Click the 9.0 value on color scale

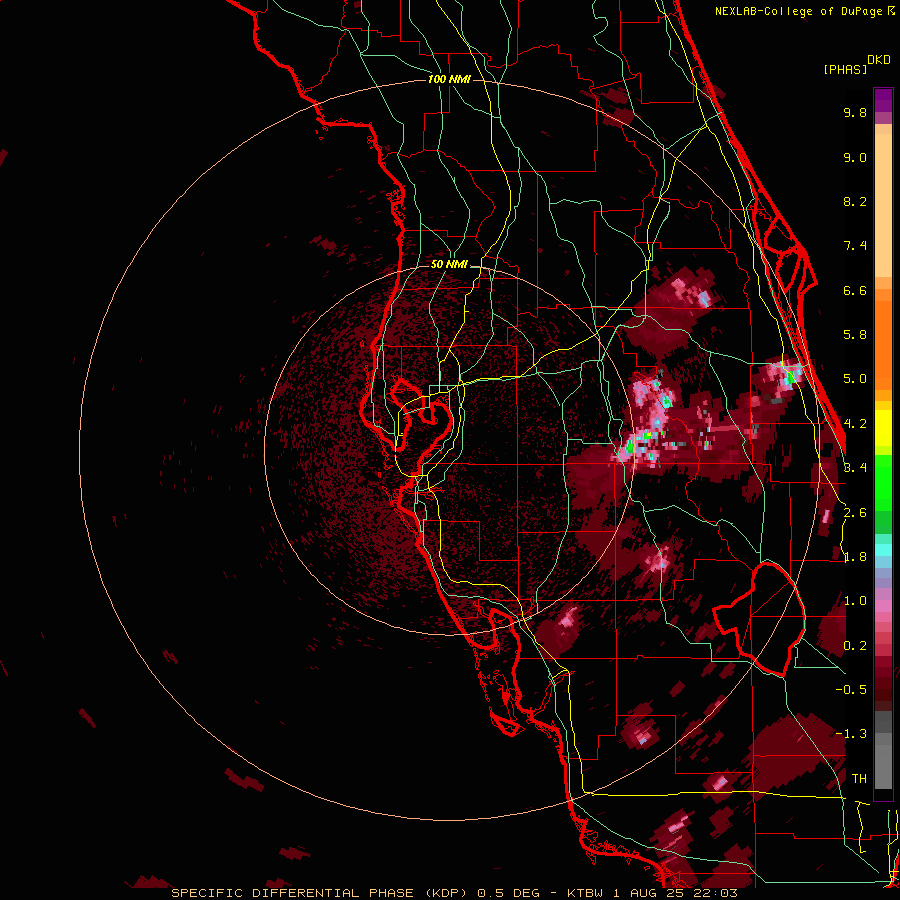(x=855, y=157)
